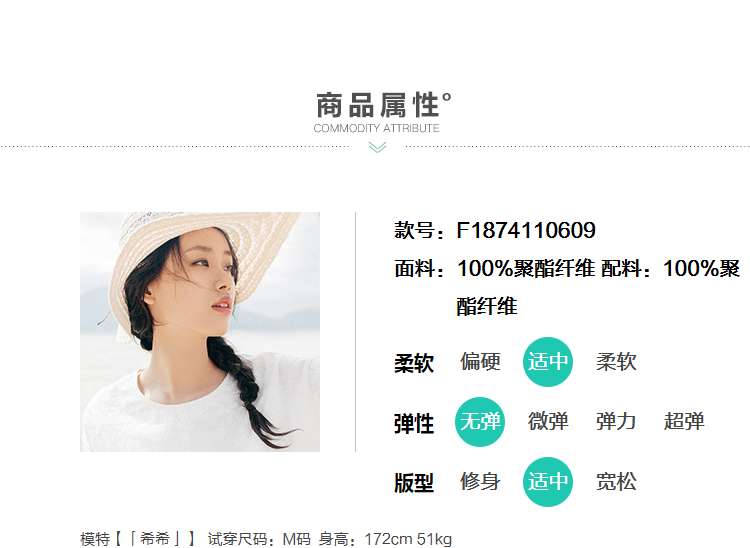Click the model 希希 size info line
This screenshot has height=548, width=750.
coord(266,539)
